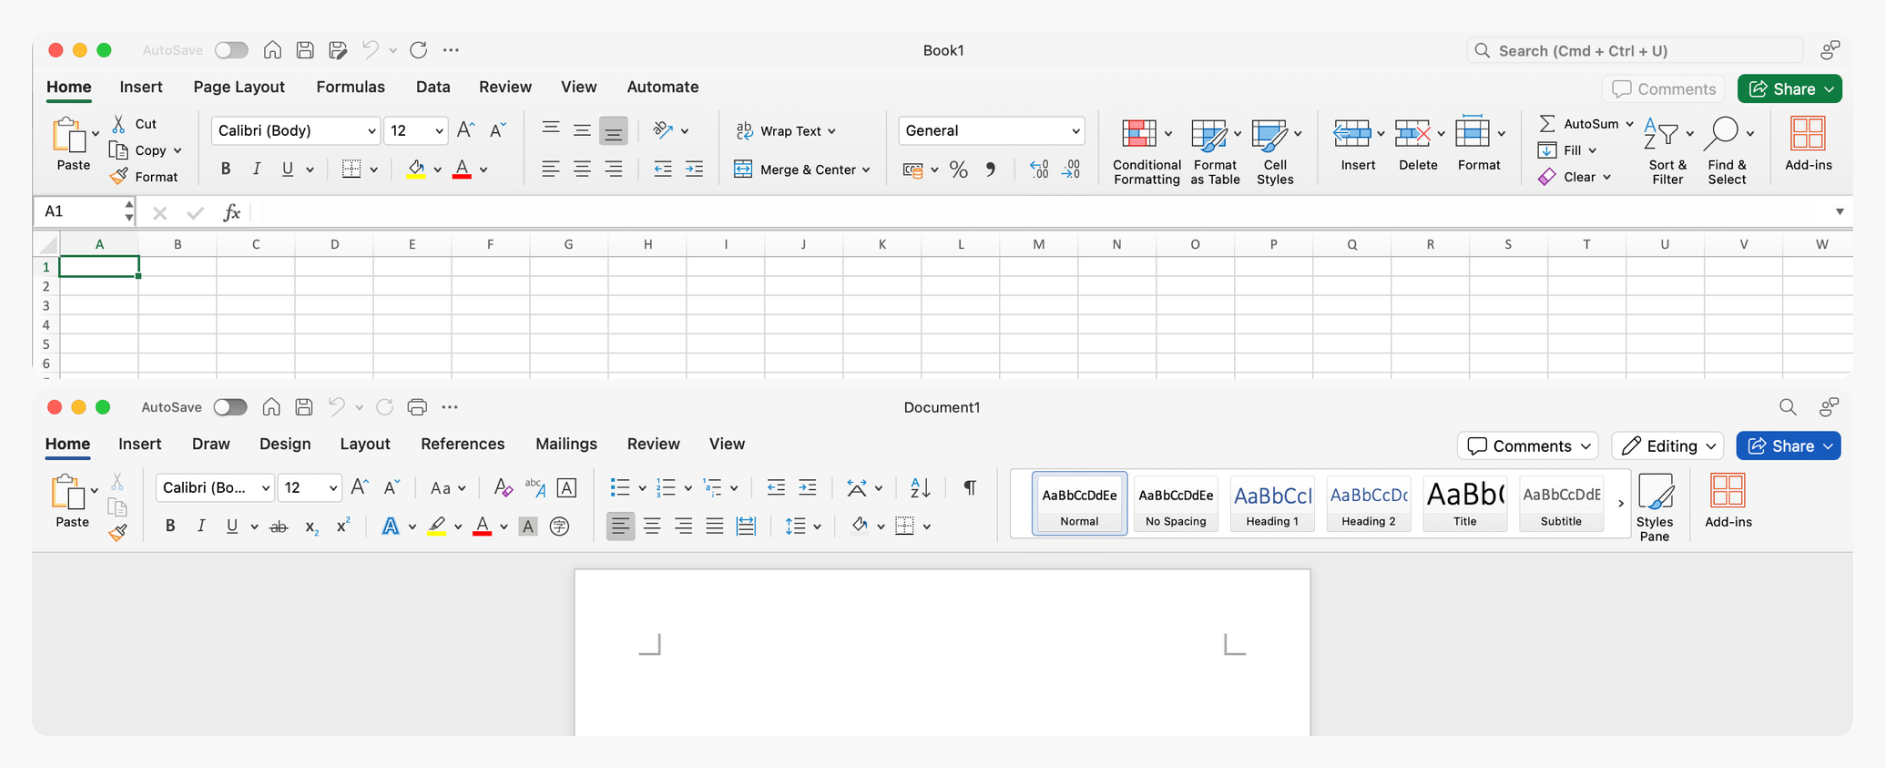
Task: Click Add-ins icon in Word ribbon
Action: coord(1728,491)
